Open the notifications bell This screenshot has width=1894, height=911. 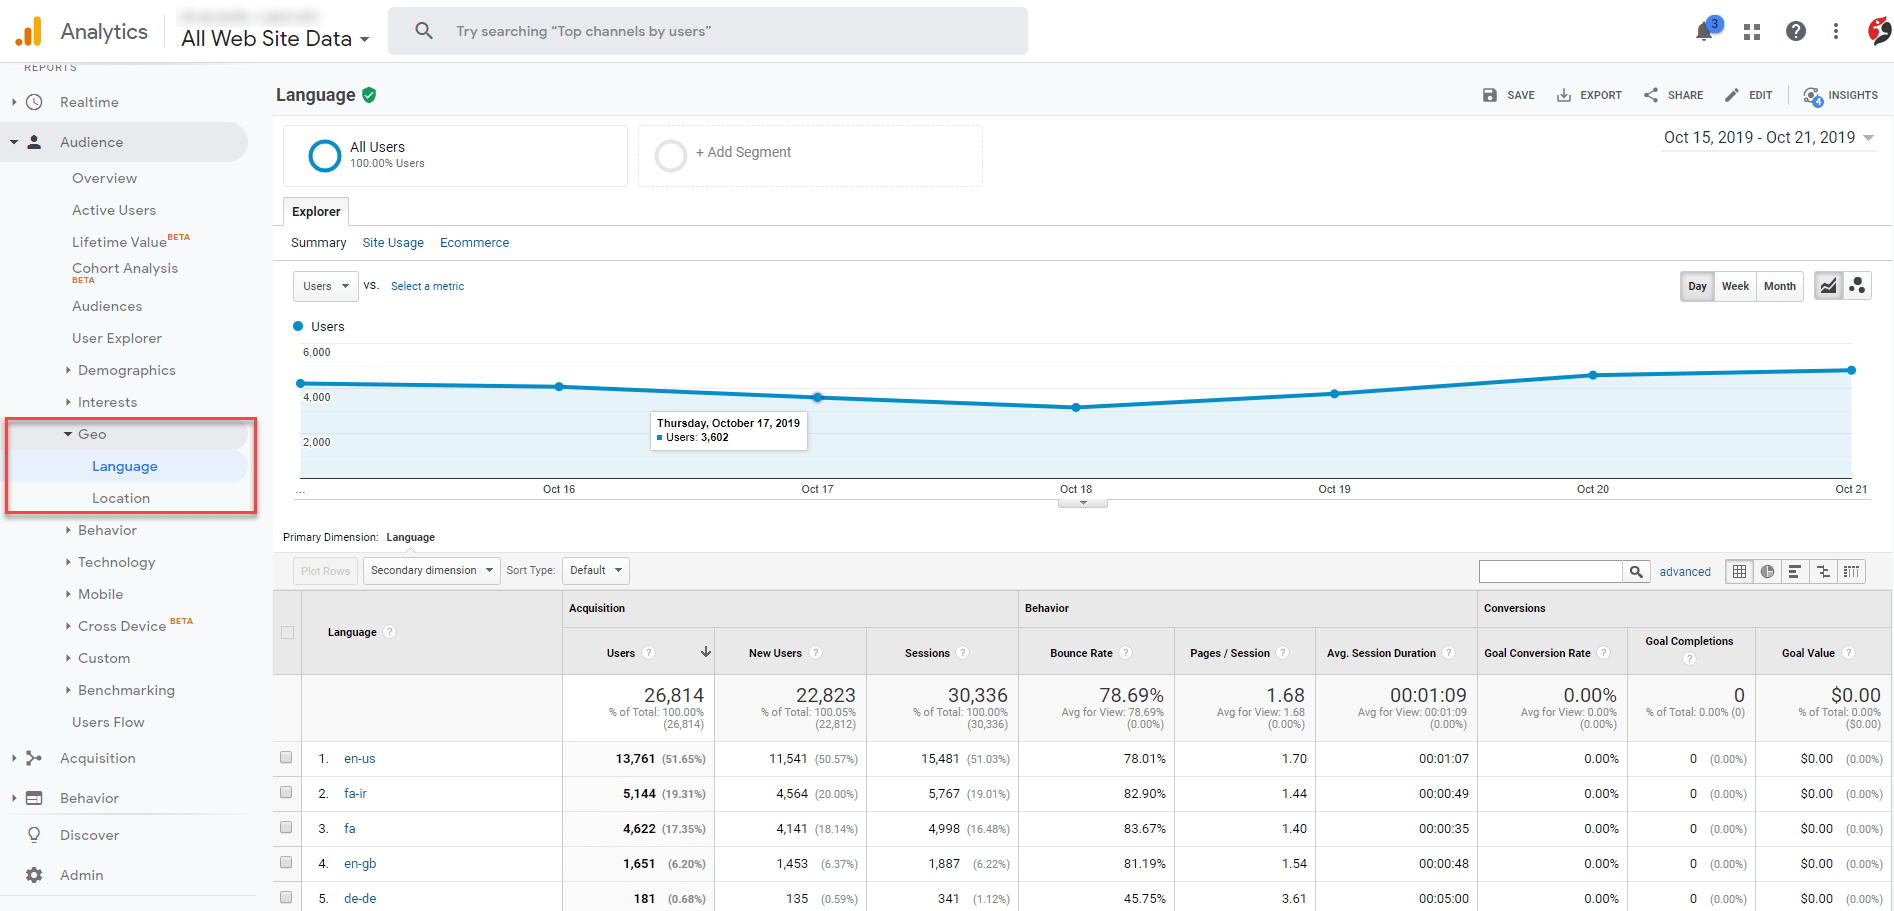[x=1702, y=31]
